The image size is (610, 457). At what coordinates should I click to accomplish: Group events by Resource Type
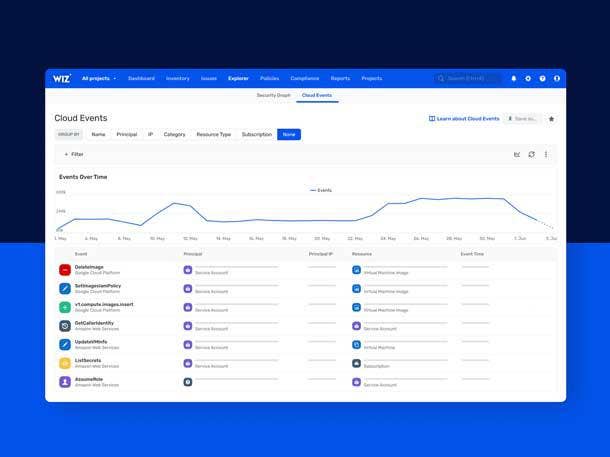(x=213, y=134)
